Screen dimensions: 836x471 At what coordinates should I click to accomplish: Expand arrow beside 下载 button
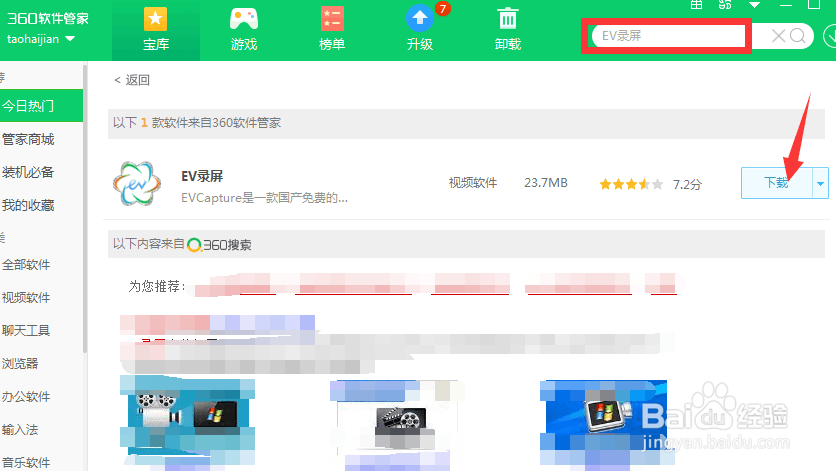click(x=820, y=183)
